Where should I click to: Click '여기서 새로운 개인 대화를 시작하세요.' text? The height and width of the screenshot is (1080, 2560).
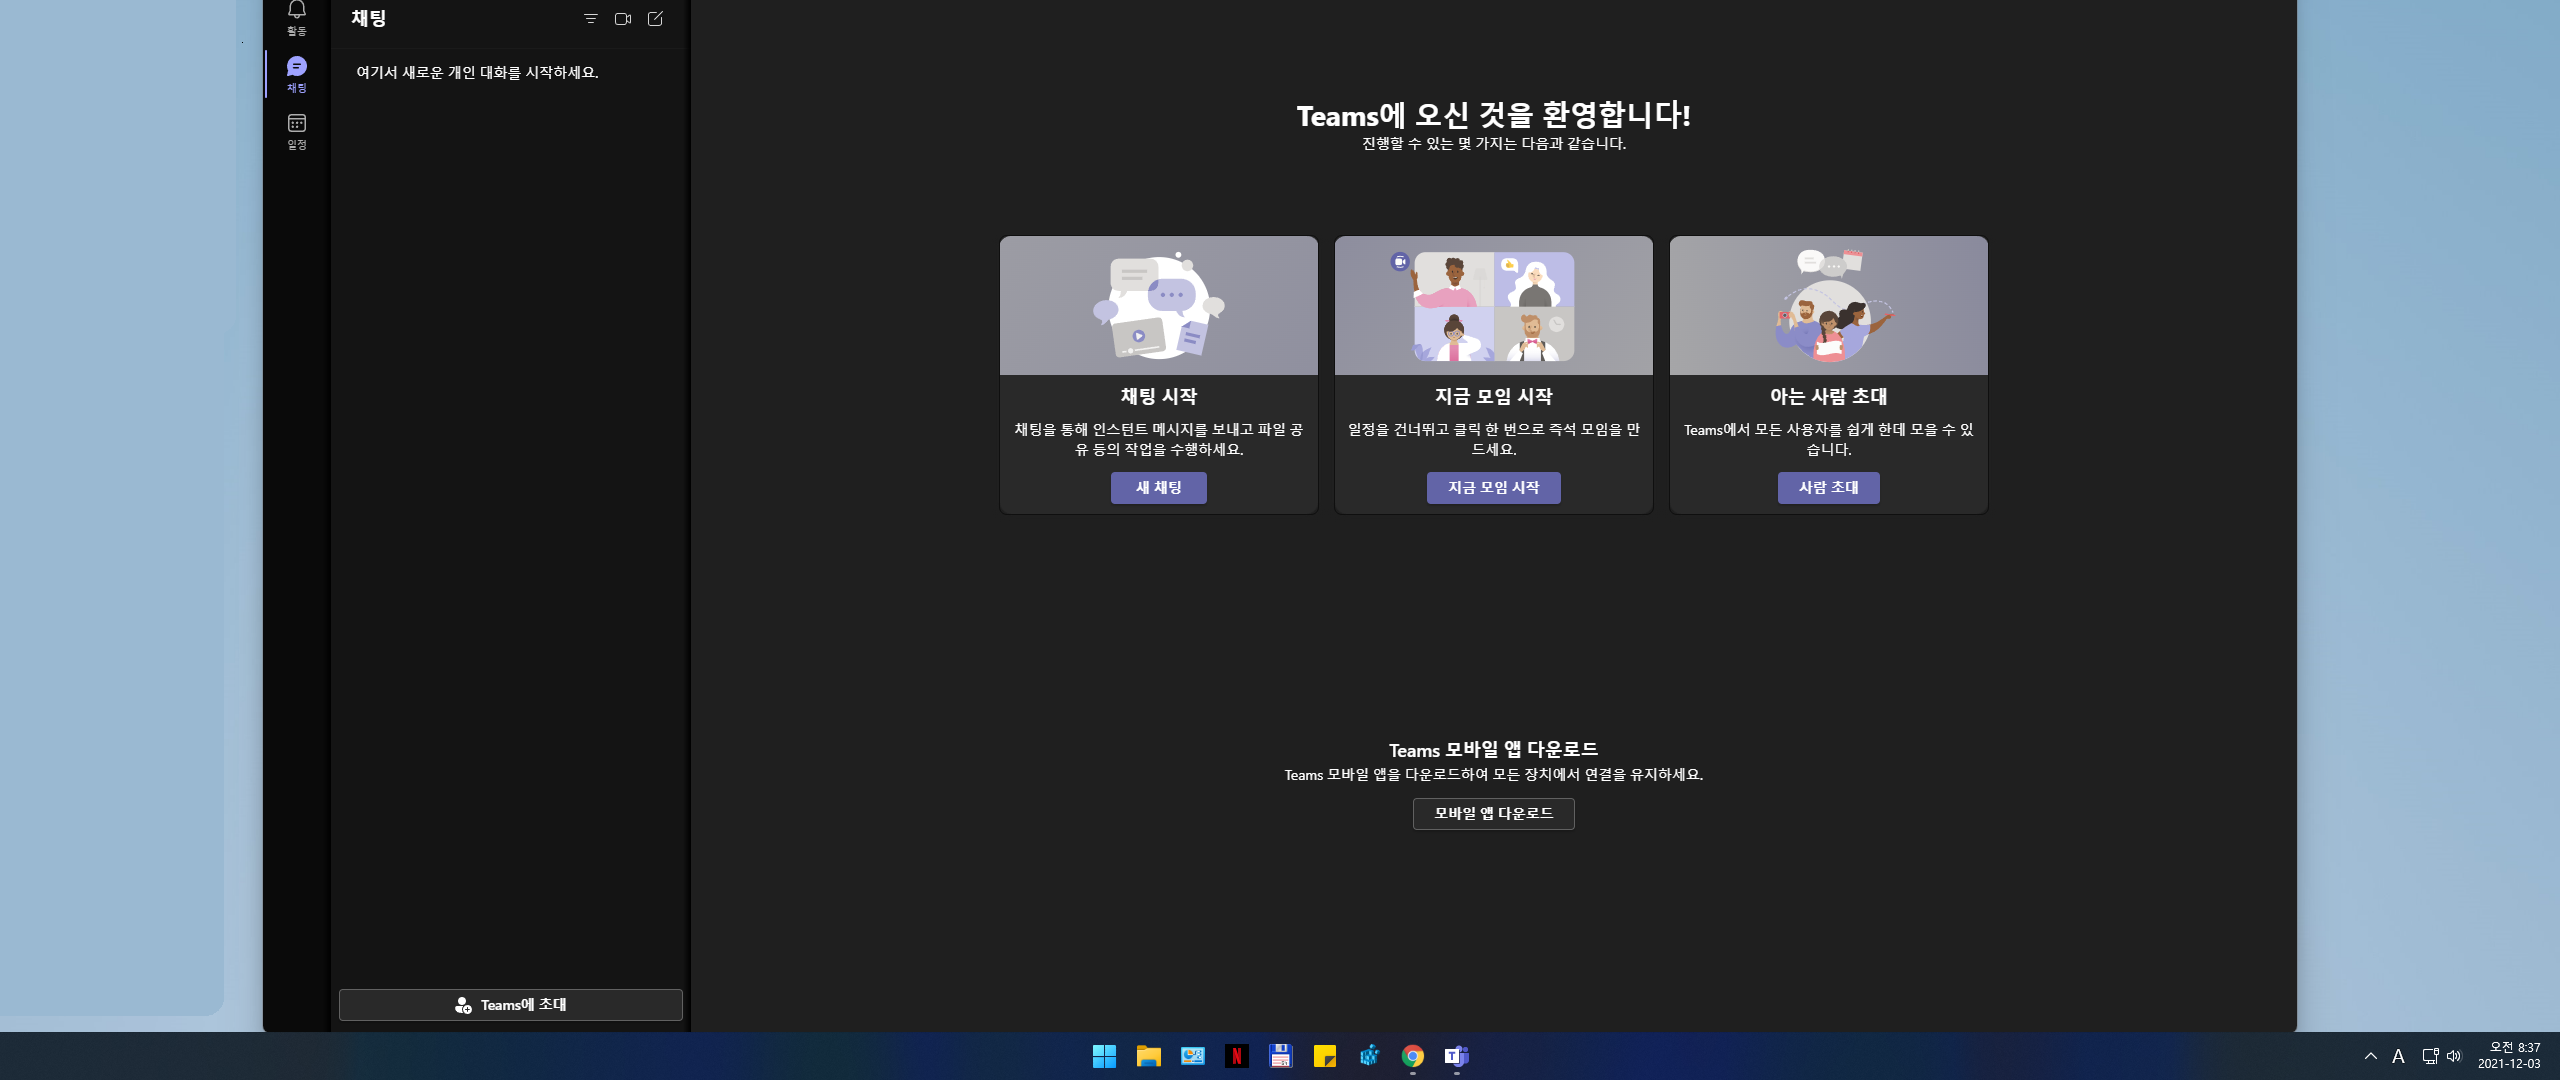[477, 73]
